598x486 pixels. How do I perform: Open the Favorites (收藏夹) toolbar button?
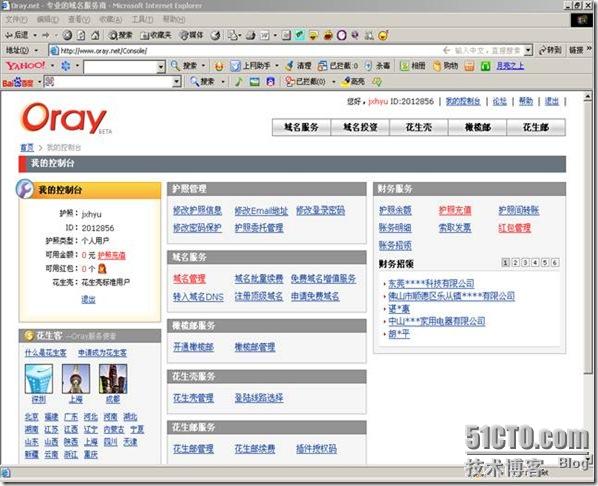coord(156,35)
